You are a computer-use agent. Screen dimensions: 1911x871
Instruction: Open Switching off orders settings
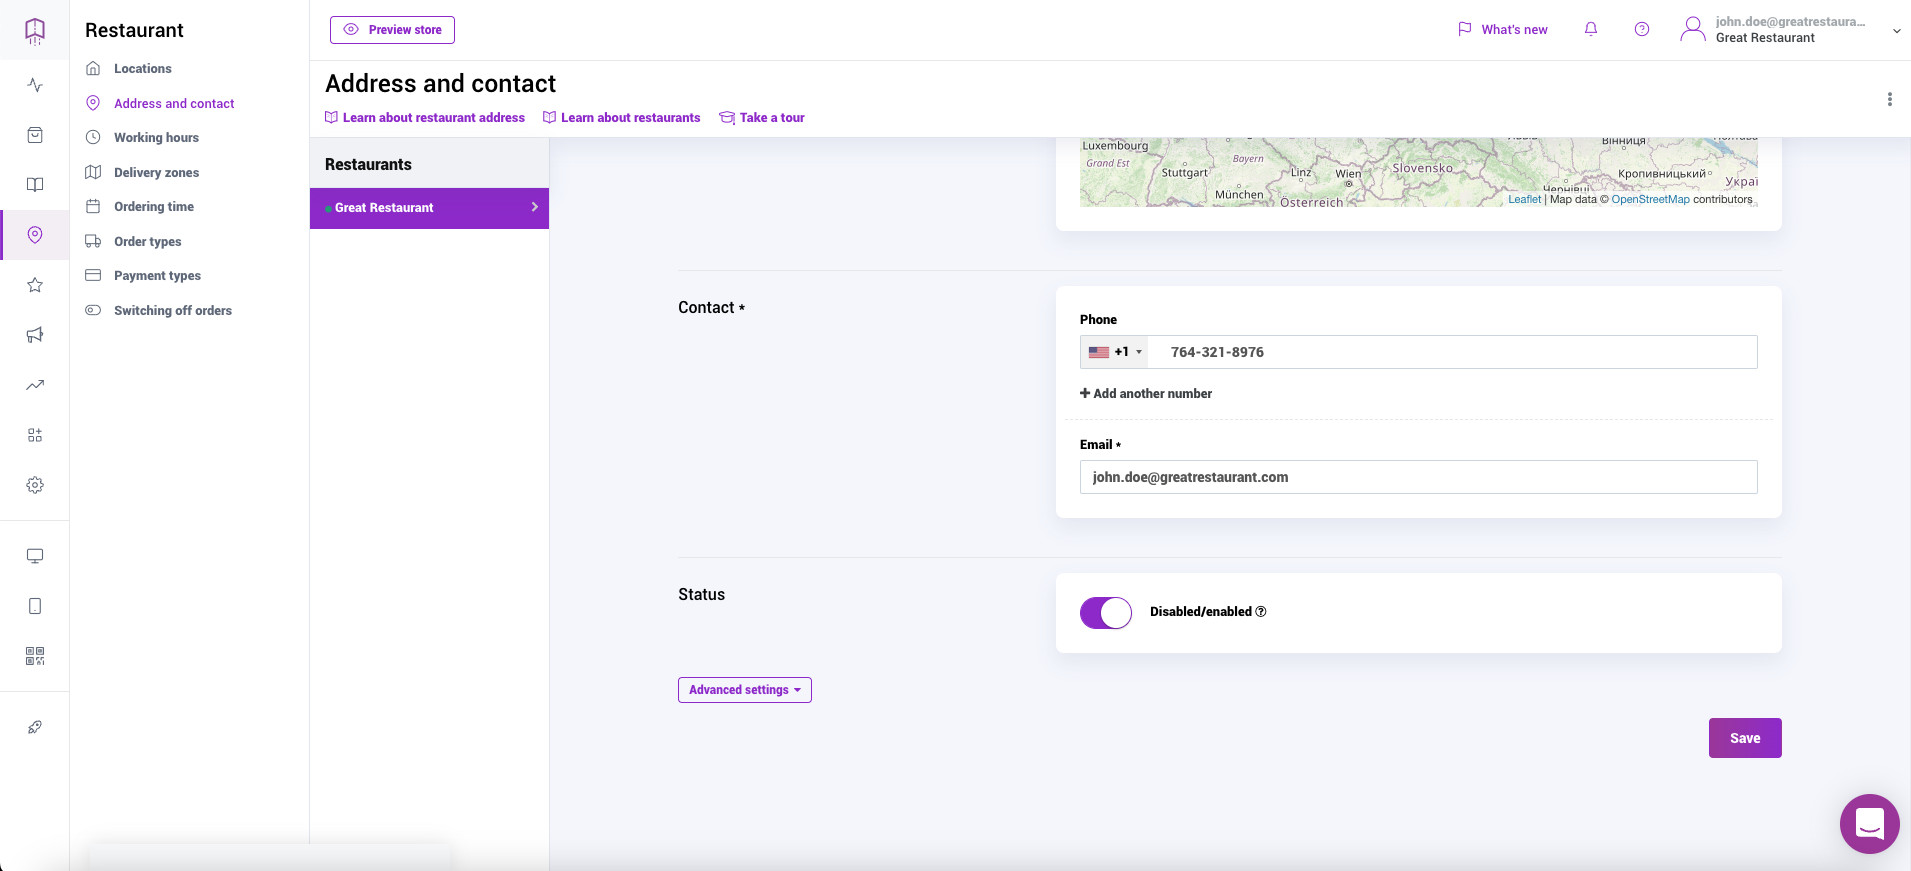point(172,311)
